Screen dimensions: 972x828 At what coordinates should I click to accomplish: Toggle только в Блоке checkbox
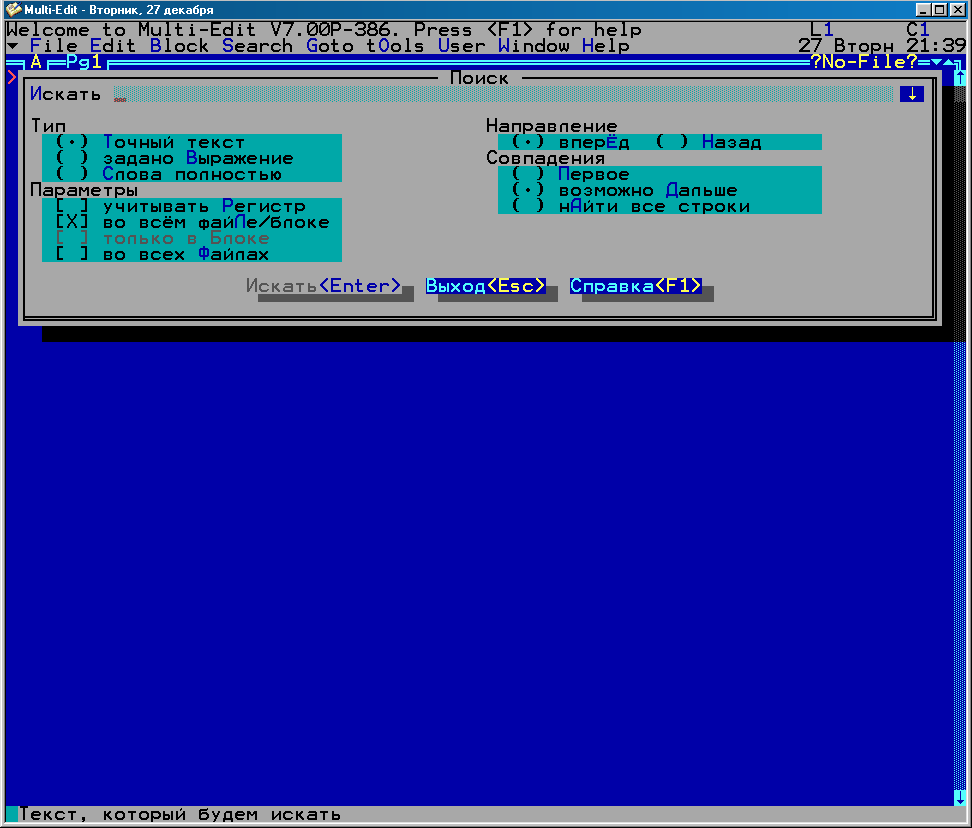point(162,239)
